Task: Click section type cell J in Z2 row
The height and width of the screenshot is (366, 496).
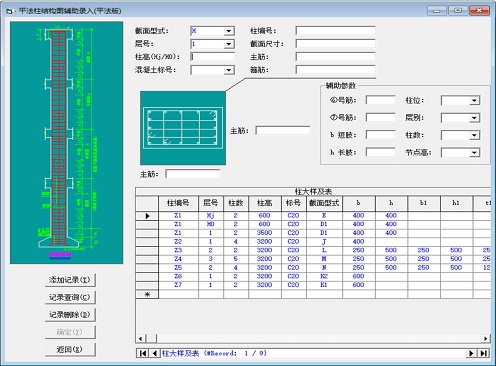Action: tap(324, 242)
